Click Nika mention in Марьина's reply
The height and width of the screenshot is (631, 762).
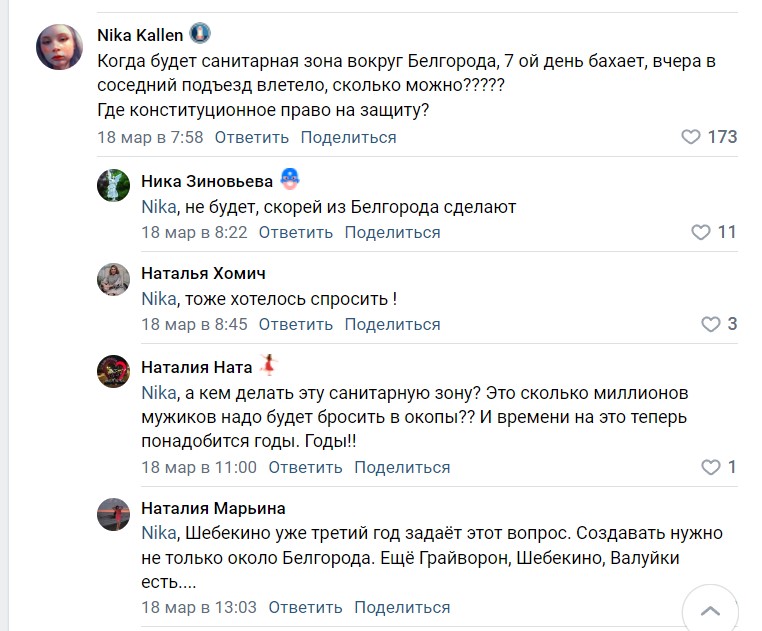pos(158,533)
